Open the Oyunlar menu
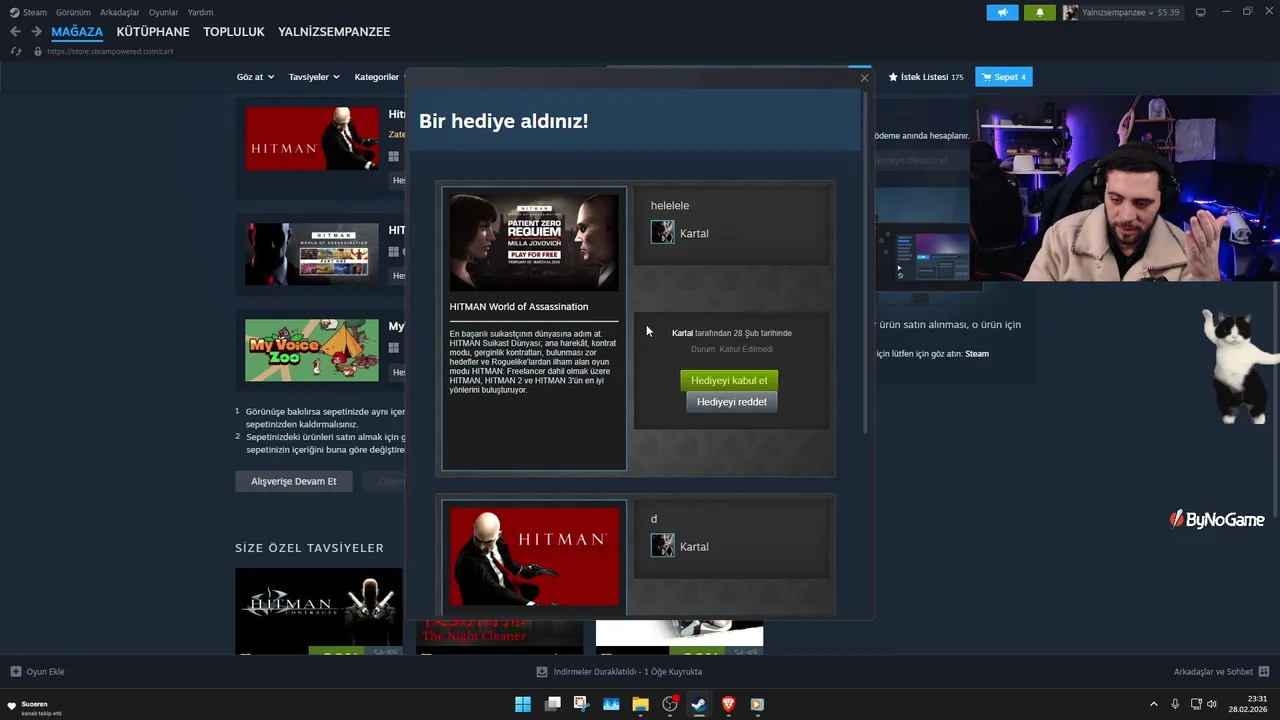 pyautogui.click(x=164, y=12)
